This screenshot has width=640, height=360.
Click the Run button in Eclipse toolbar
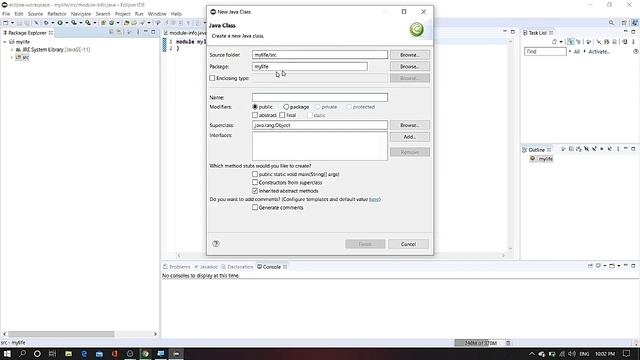pyautogui.click(x=60, y=23)
